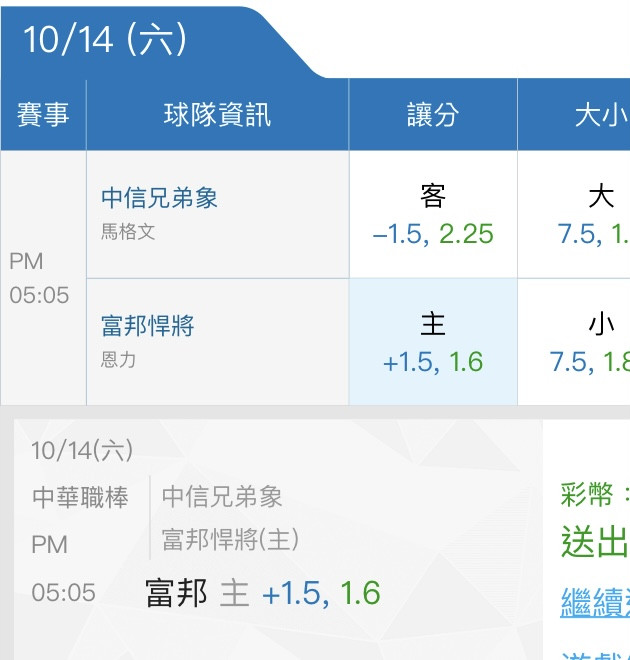This screenshot has height=660, width=630.
Task: Click the 繼續 continue link
Action: click(595, 603)
